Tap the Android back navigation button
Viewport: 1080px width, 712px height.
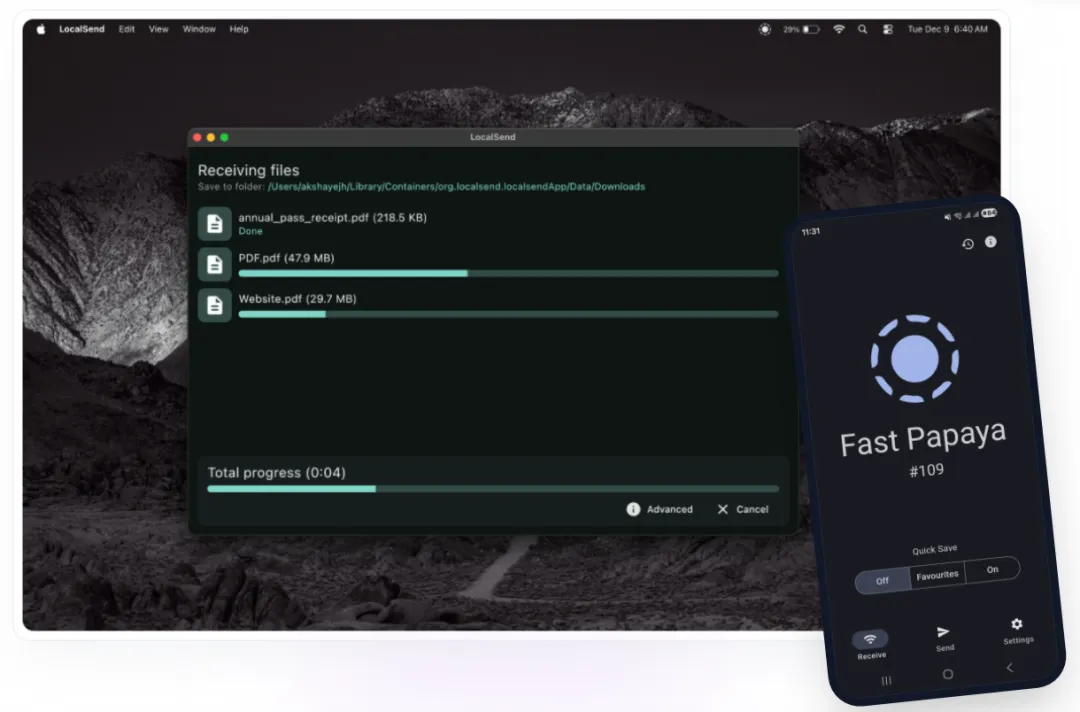[1010, 667]
